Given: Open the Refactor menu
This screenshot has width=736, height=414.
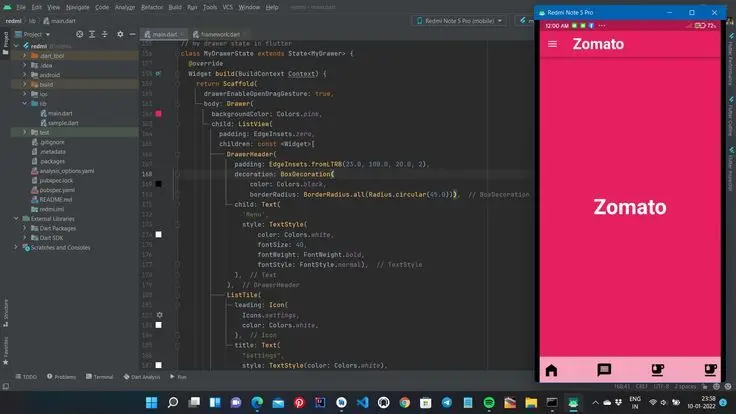Looking at the screenshot, I should (152, 7).
